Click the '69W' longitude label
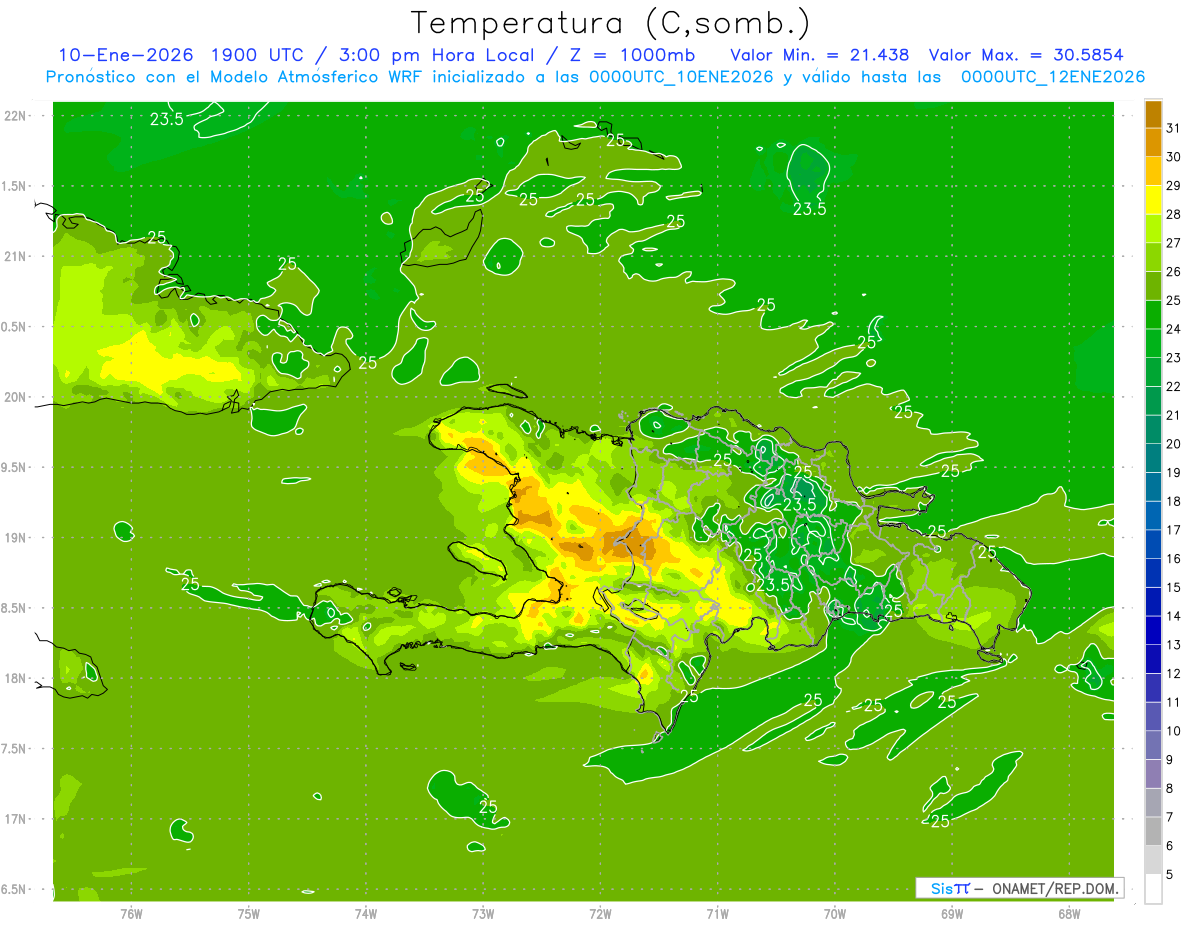1200x927 pixels. [x=952, y=914]
